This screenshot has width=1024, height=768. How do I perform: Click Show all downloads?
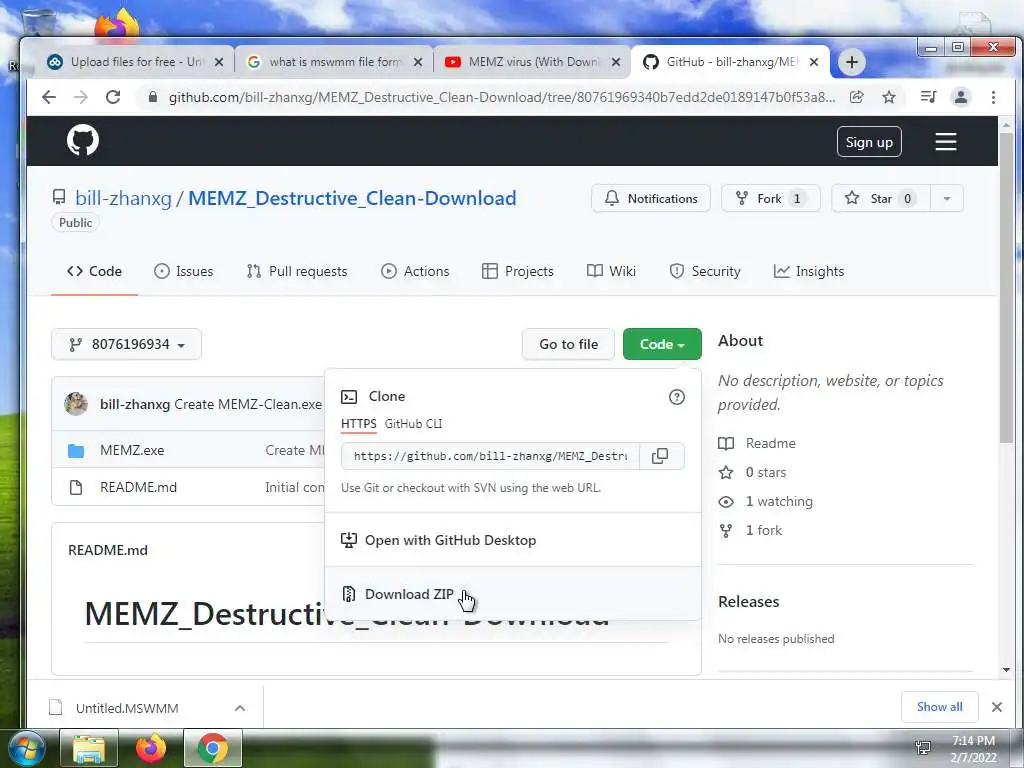(939, 707)
